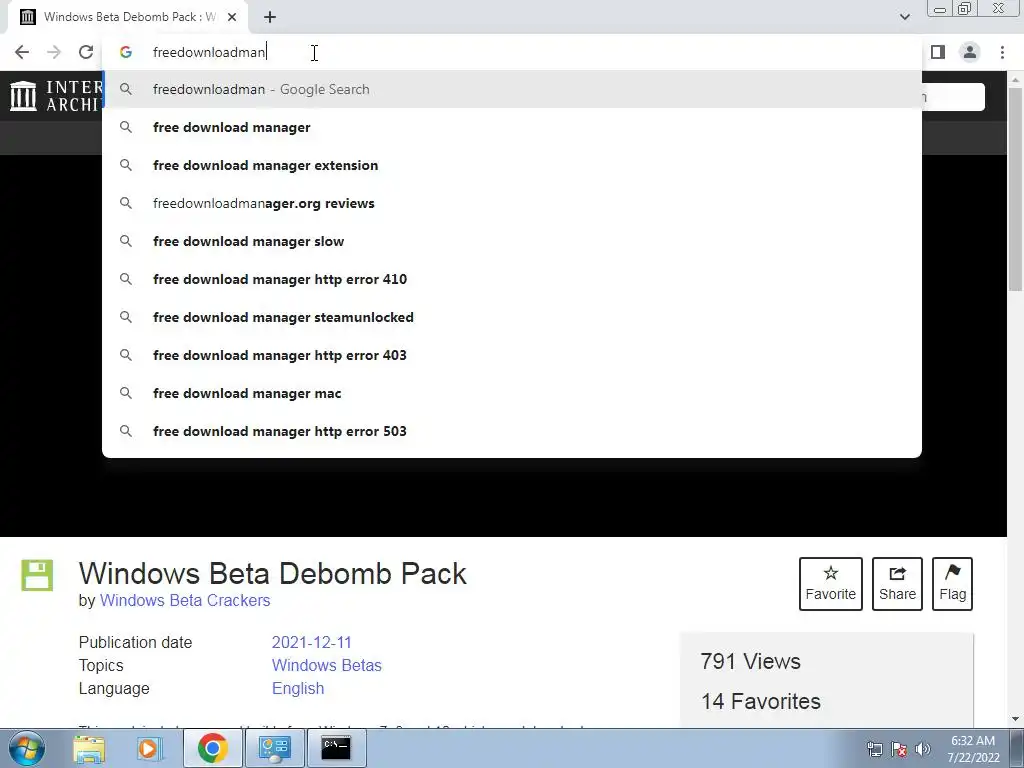This screenshot has height=768, width=1024.
Task: Reload the page with the refresh icon
Action: [x=86, y=52]
